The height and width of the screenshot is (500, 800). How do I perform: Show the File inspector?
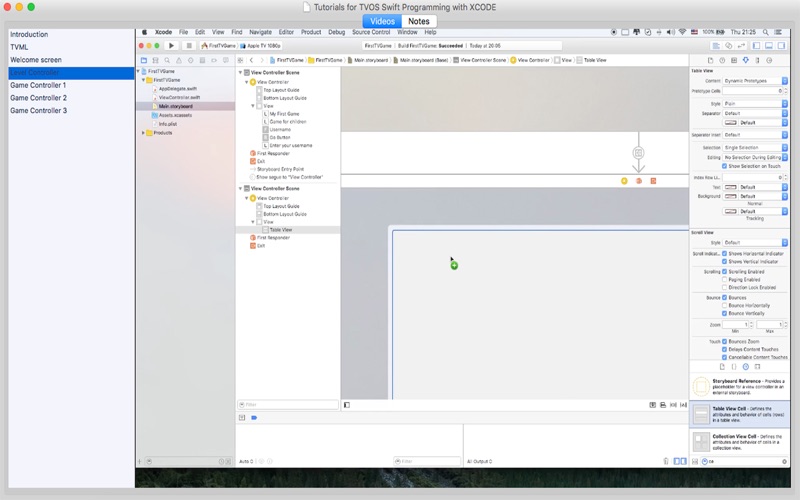pyautogui.click(x=710, y=60)
